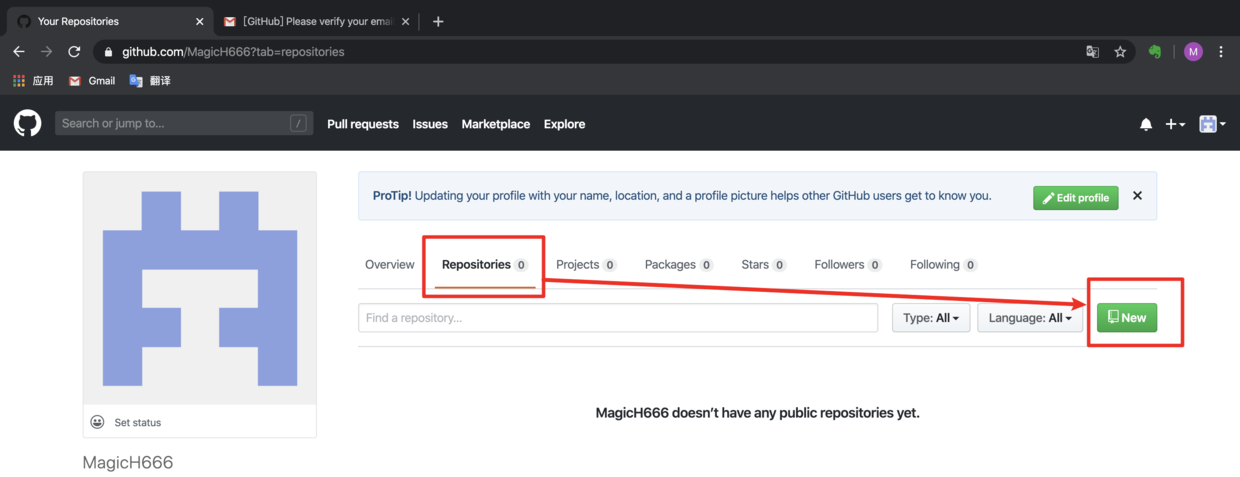Open the Gmail bookmark
1240x477 pixels.
pos(92,81)
